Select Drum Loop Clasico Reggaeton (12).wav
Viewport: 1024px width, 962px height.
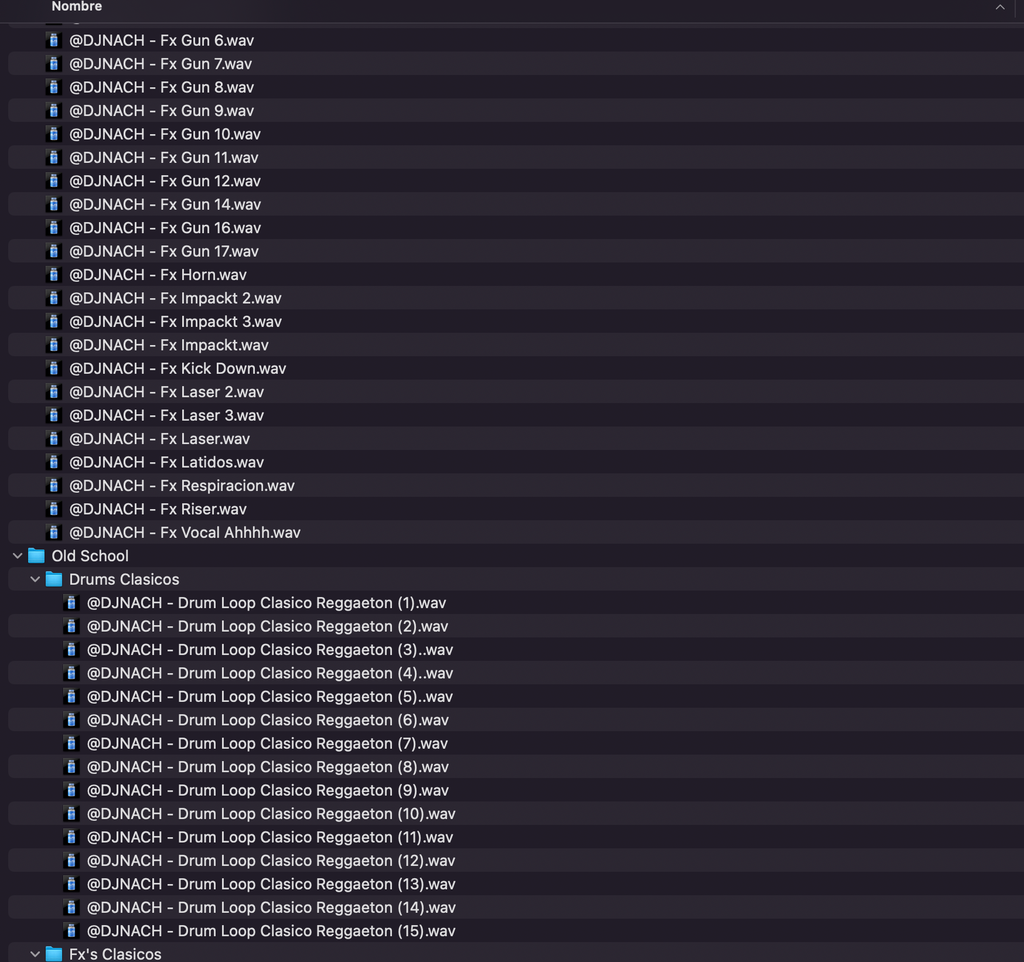pyautogui.click(x=271, y=861)
